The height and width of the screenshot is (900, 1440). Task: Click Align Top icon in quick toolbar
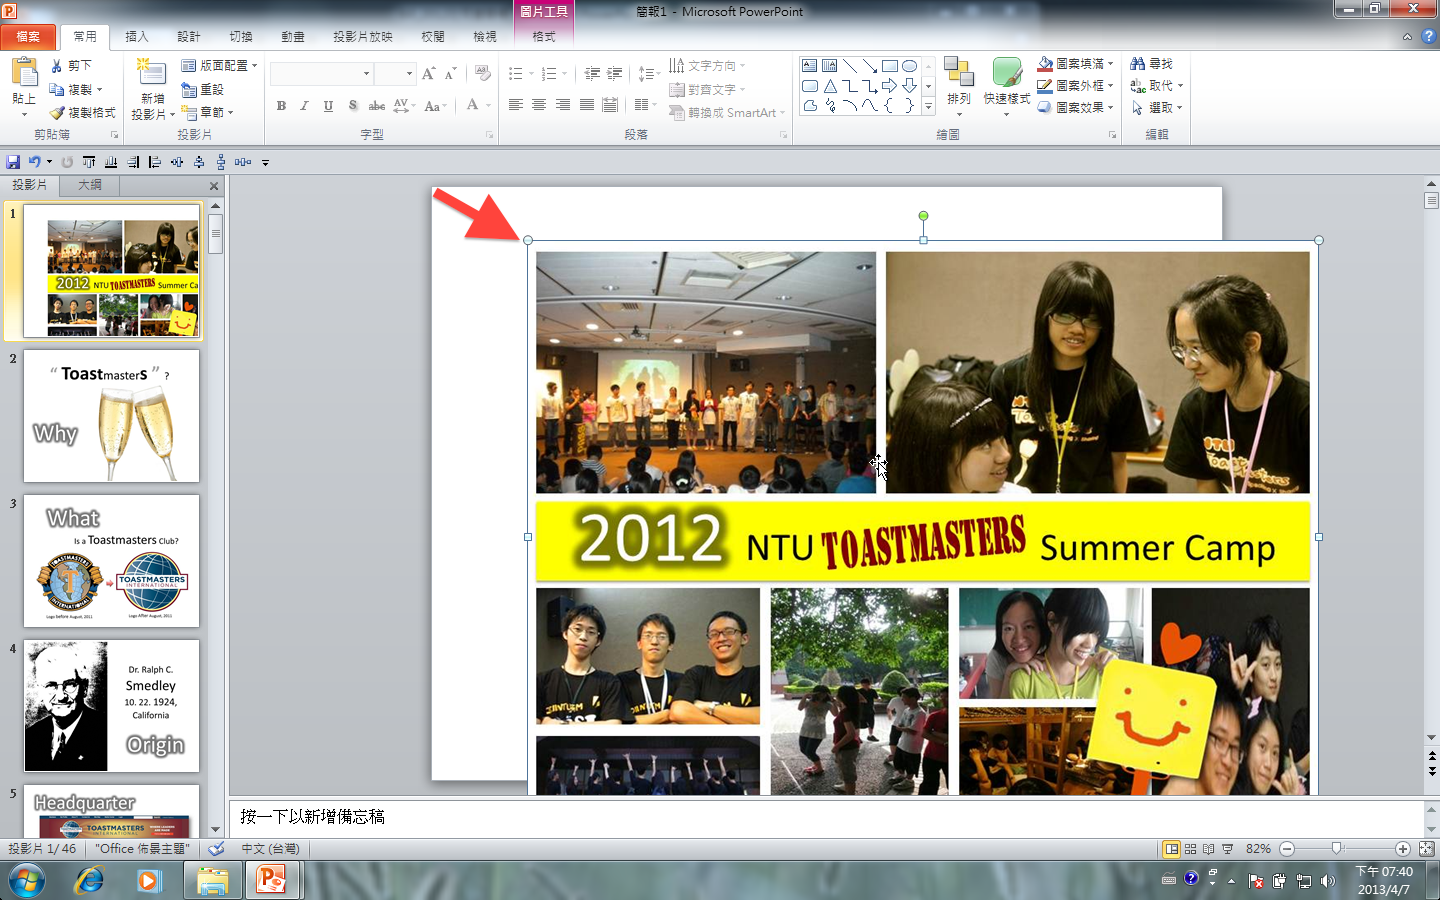89,162
